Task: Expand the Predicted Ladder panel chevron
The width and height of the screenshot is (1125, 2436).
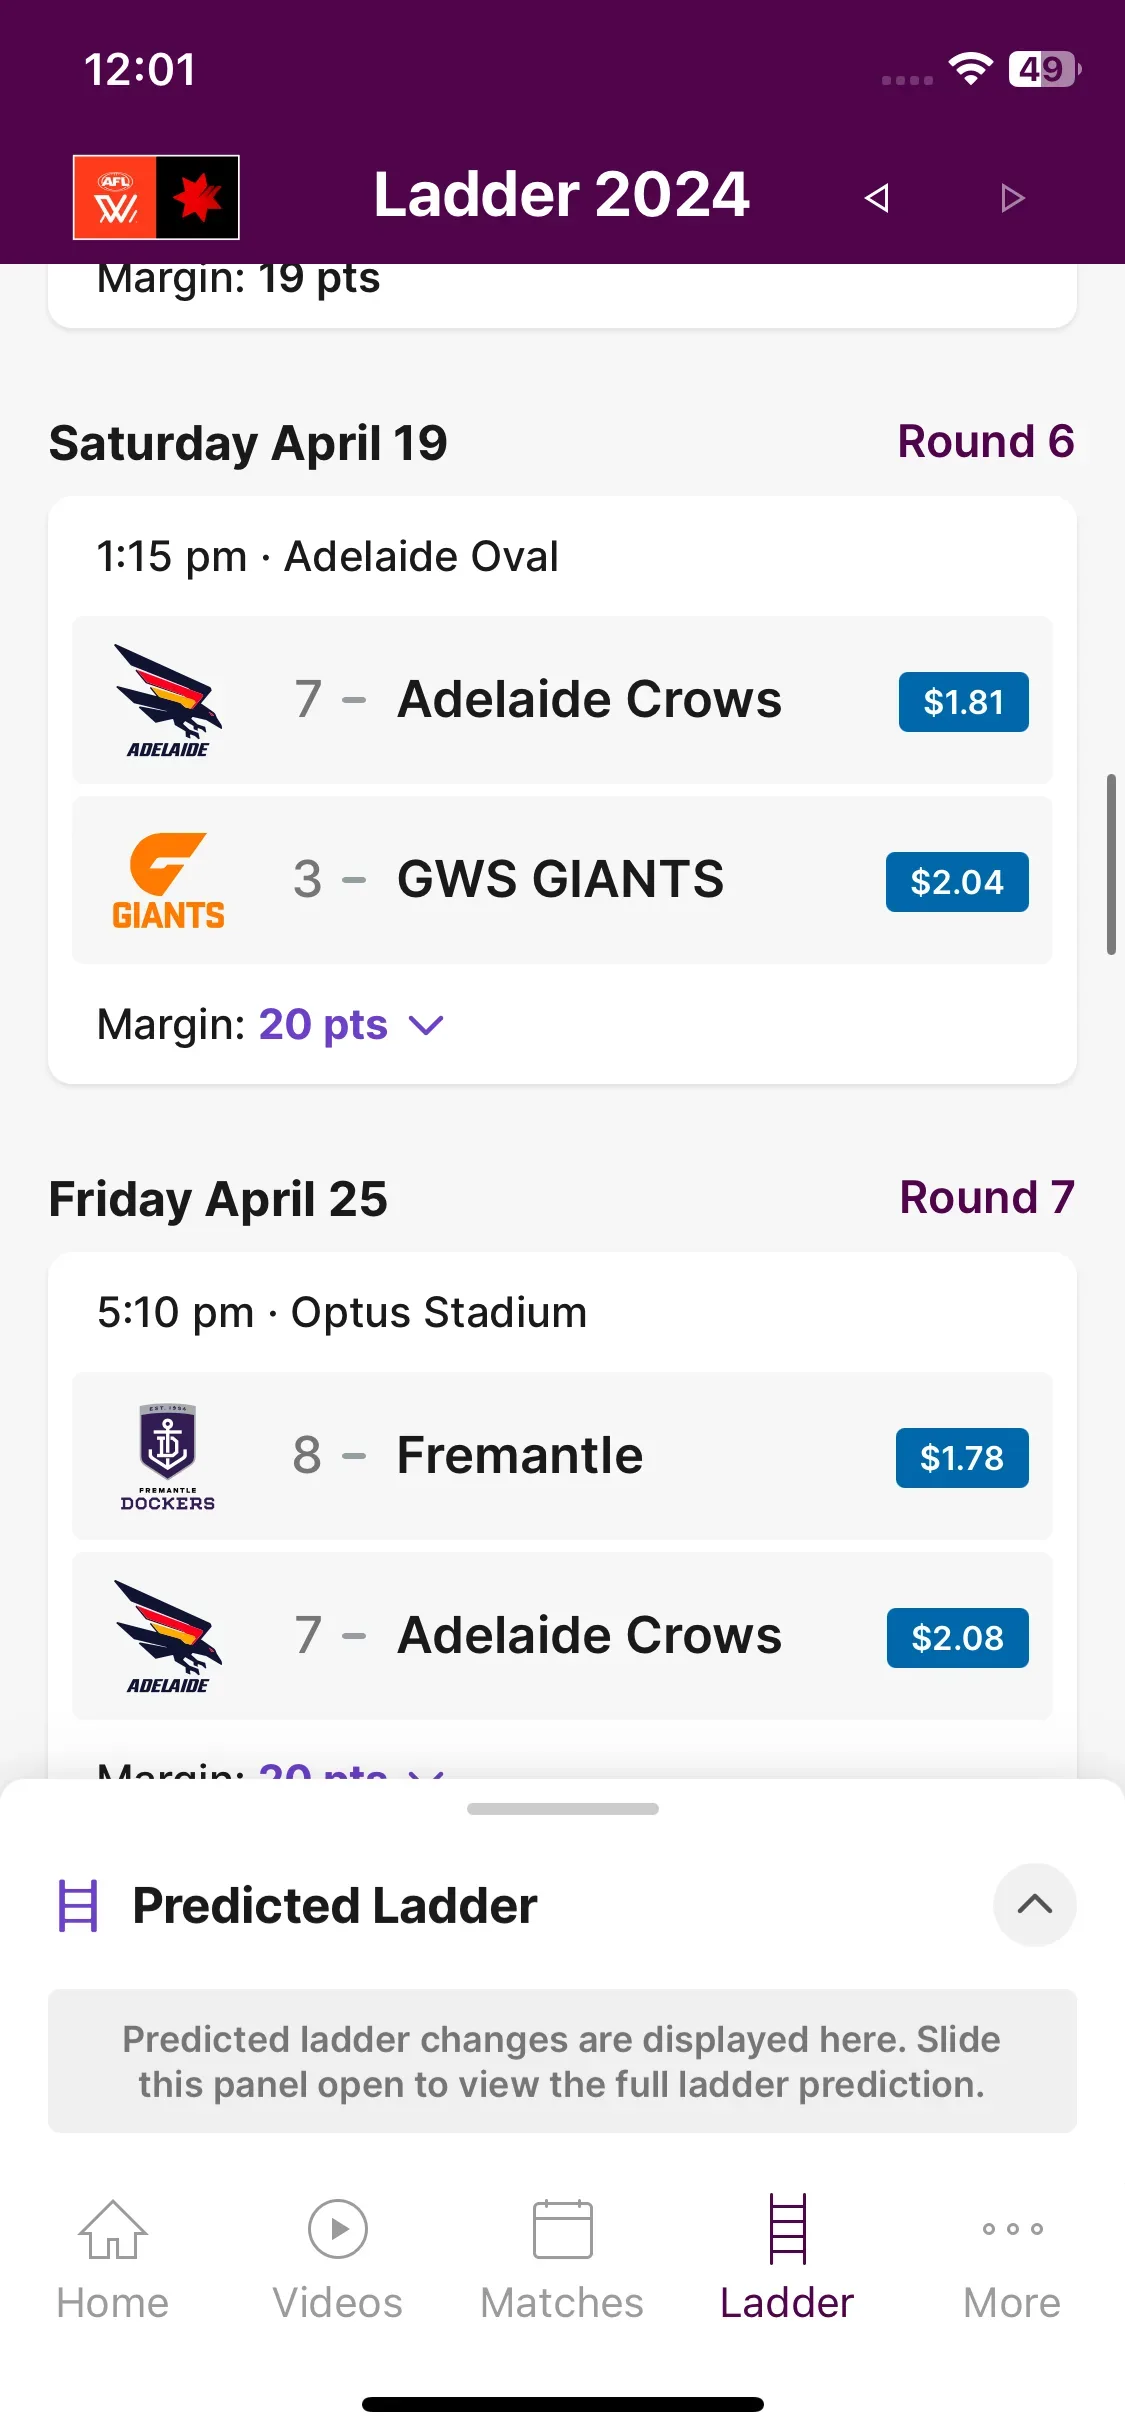Action: (1035, 1905)
